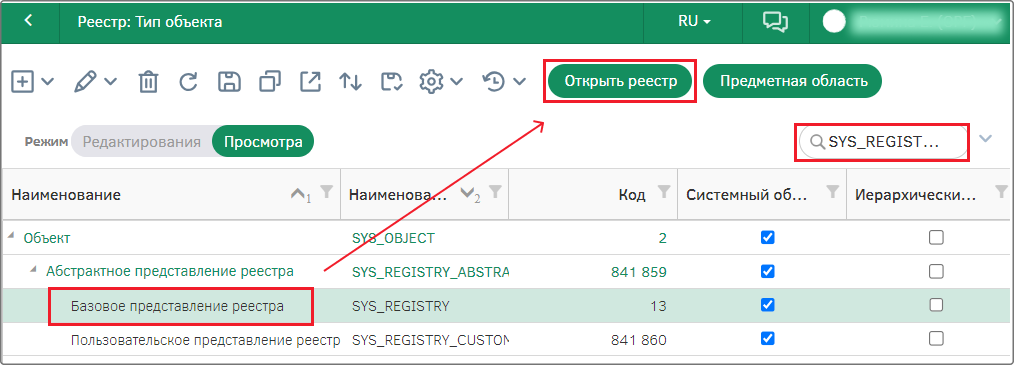Screen dimensions: 1014x365
Task: Filter the first Наименование column
Action: [327, 191]
